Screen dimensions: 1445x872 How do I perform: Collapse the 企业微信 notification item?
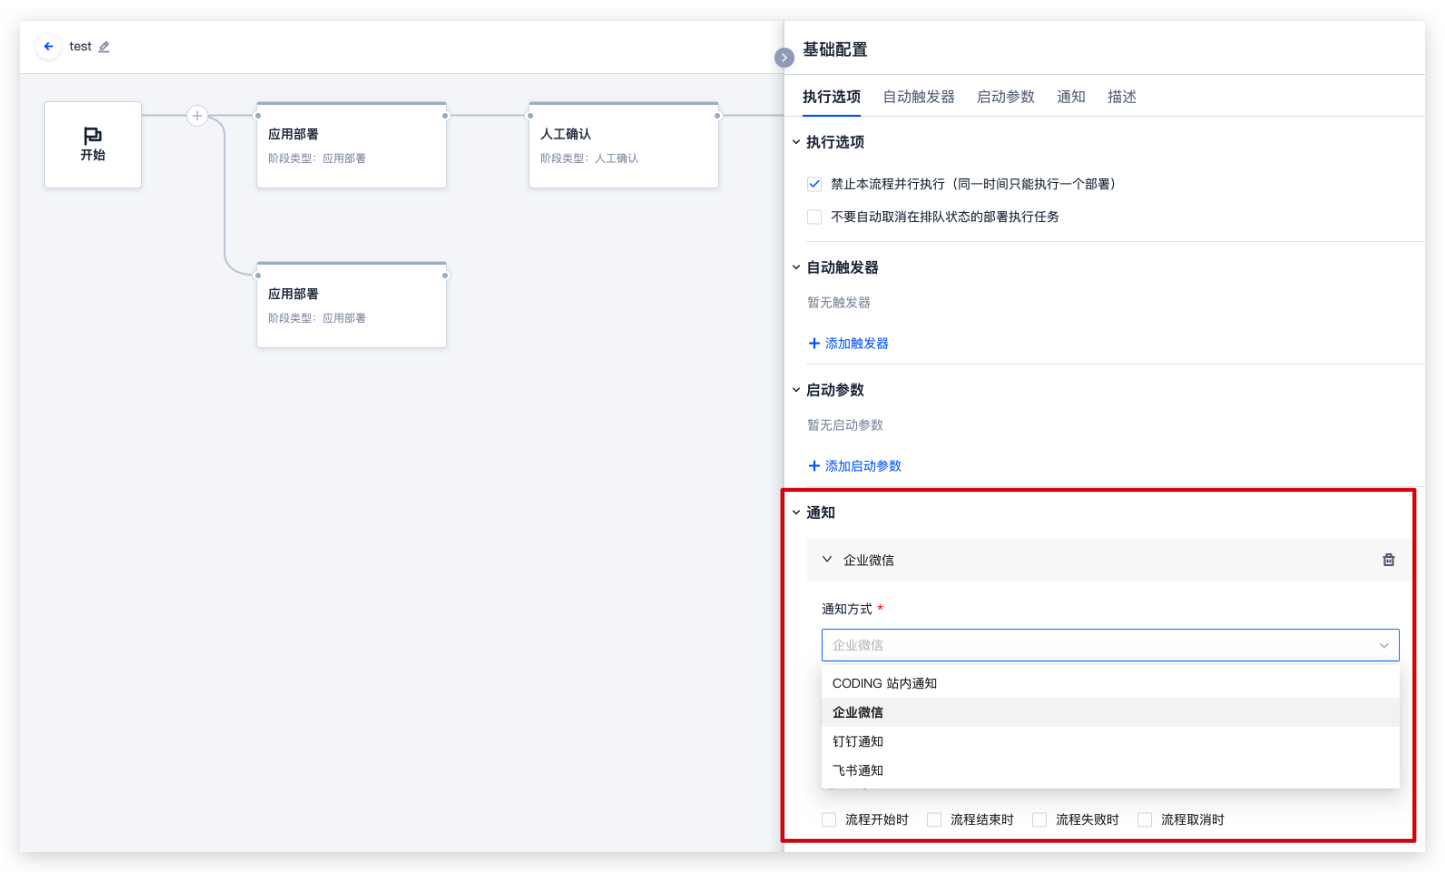pyautogui.click(x=827, y=560)
